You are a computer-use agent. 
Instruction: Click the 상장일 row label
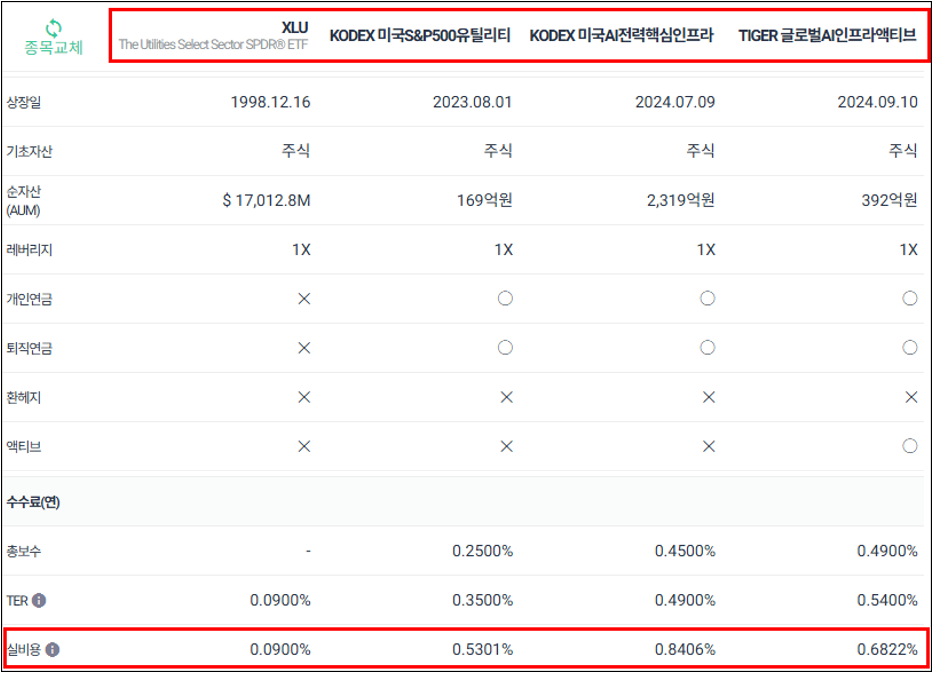[x=24, y=102]
